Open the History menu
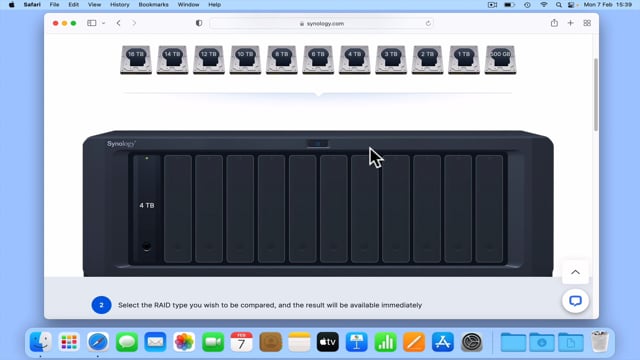The width and height of the screenshot is (640, 360). (120, 4)
